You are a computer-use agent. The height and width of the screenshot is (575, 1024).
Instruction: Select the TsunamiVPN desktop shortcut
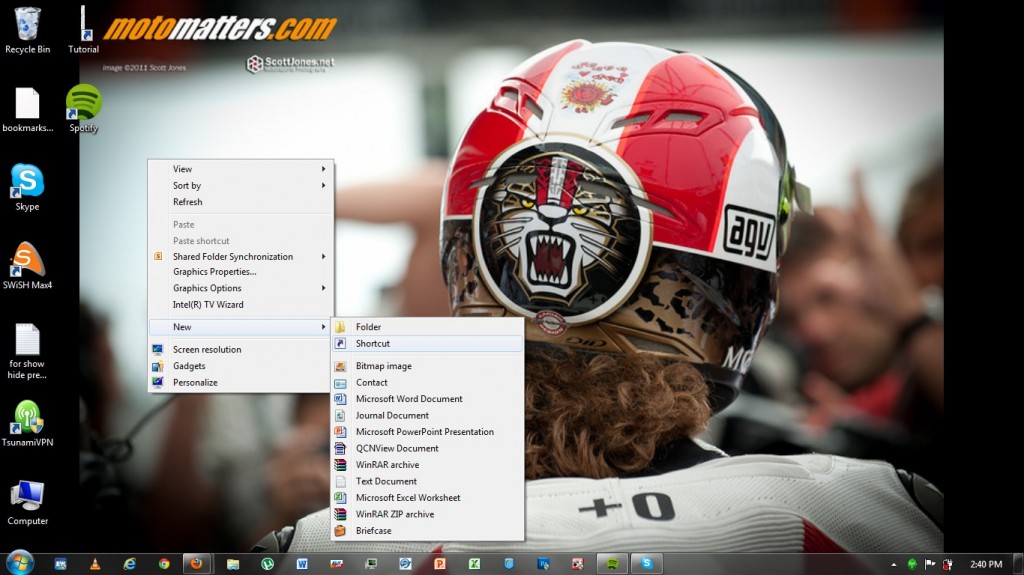click(x=27, y=423)
